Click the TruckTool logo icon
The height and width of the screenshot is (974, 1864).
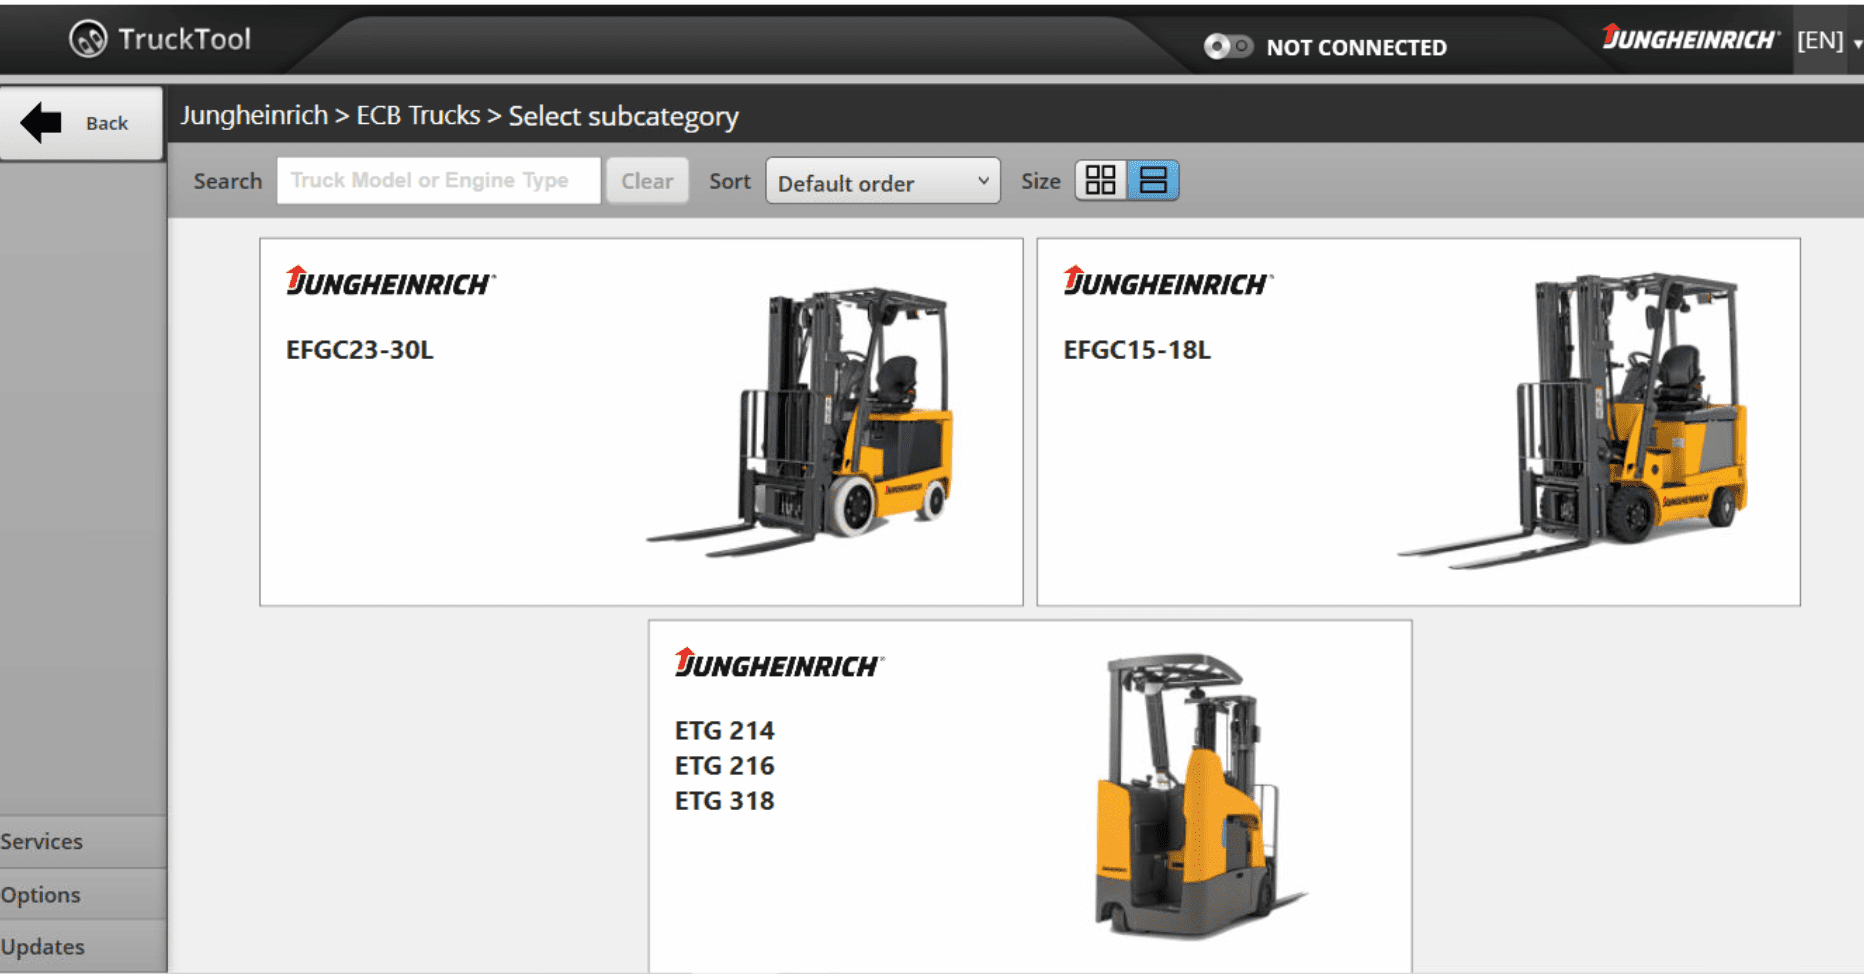(x=88, y=37)
